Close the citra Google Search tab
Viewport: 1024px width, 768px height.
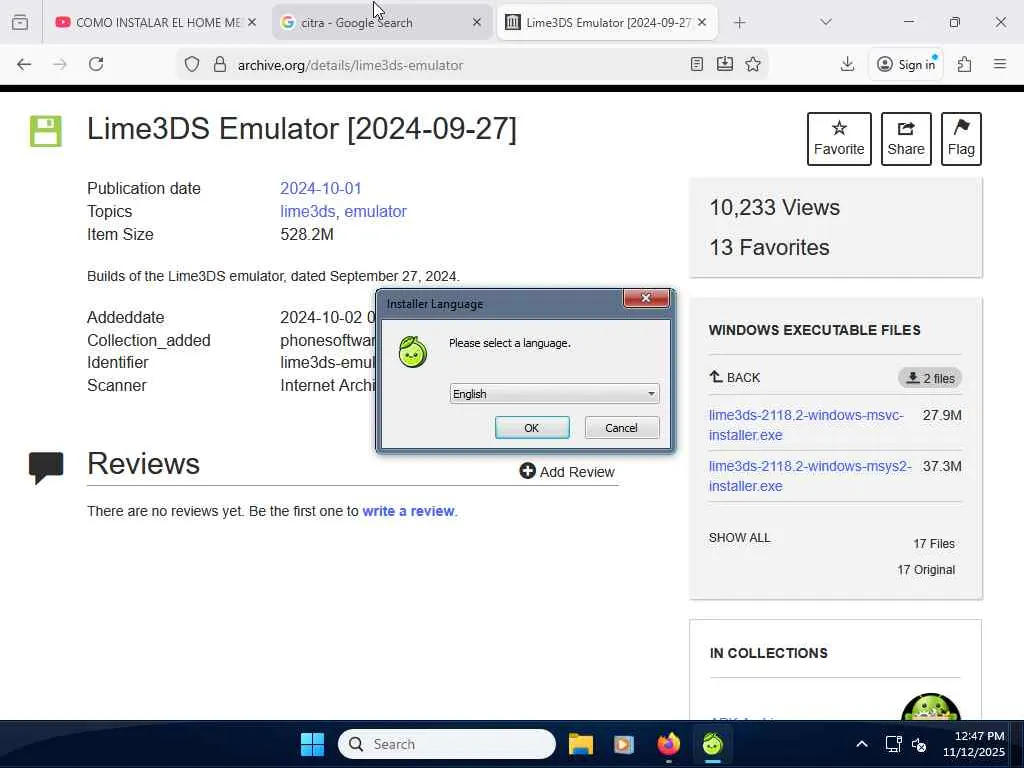click(x=477, y=22)
